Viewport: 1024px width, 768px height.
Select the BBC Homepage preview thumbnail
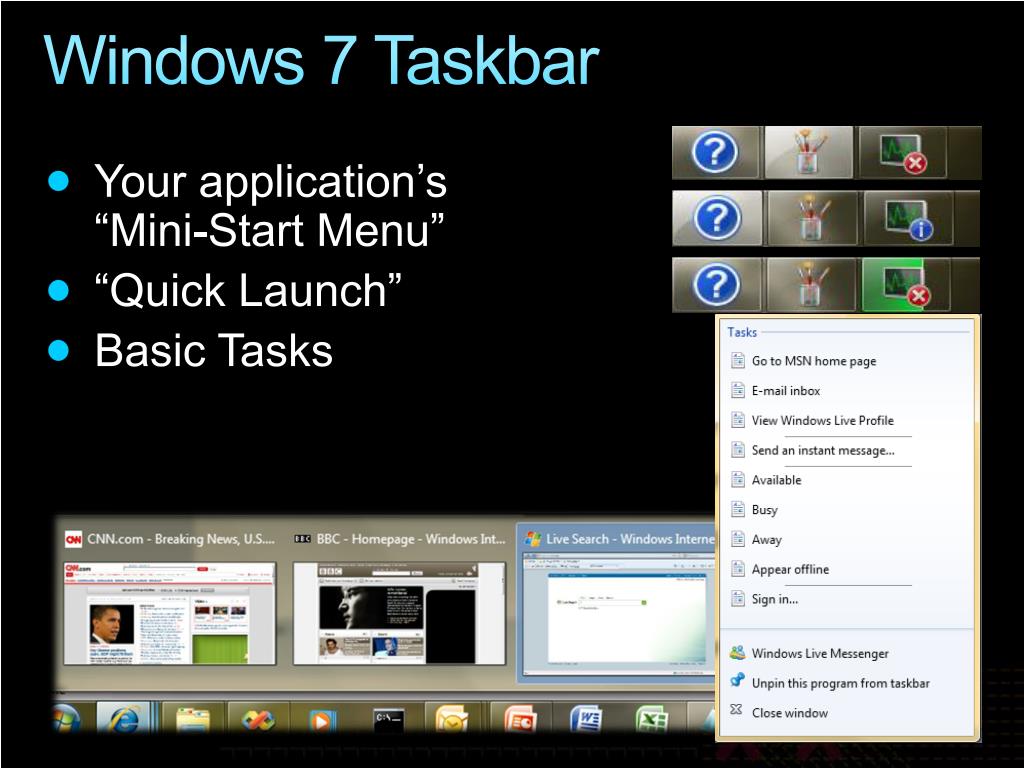tap(399, 613)
